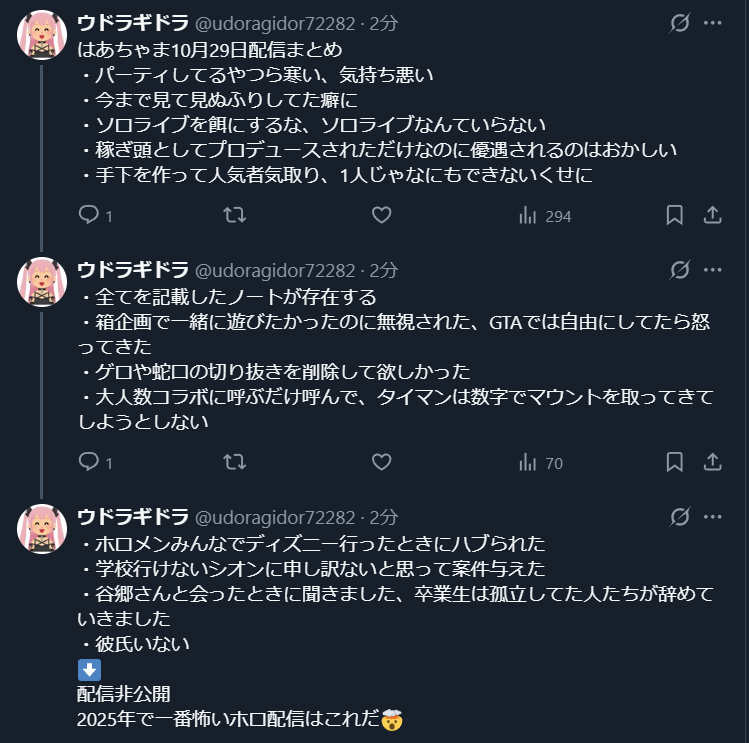The height and width of the screenshot is (743, 749).
Task: Bookmark the first tweet
Action: pos(675,215)
